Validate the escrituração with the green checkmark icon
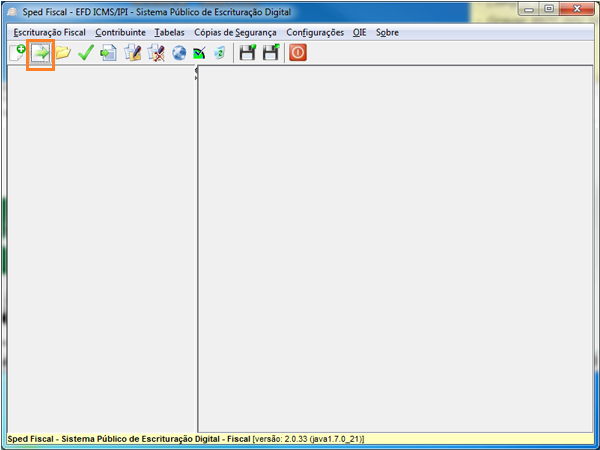 (86, 53)
